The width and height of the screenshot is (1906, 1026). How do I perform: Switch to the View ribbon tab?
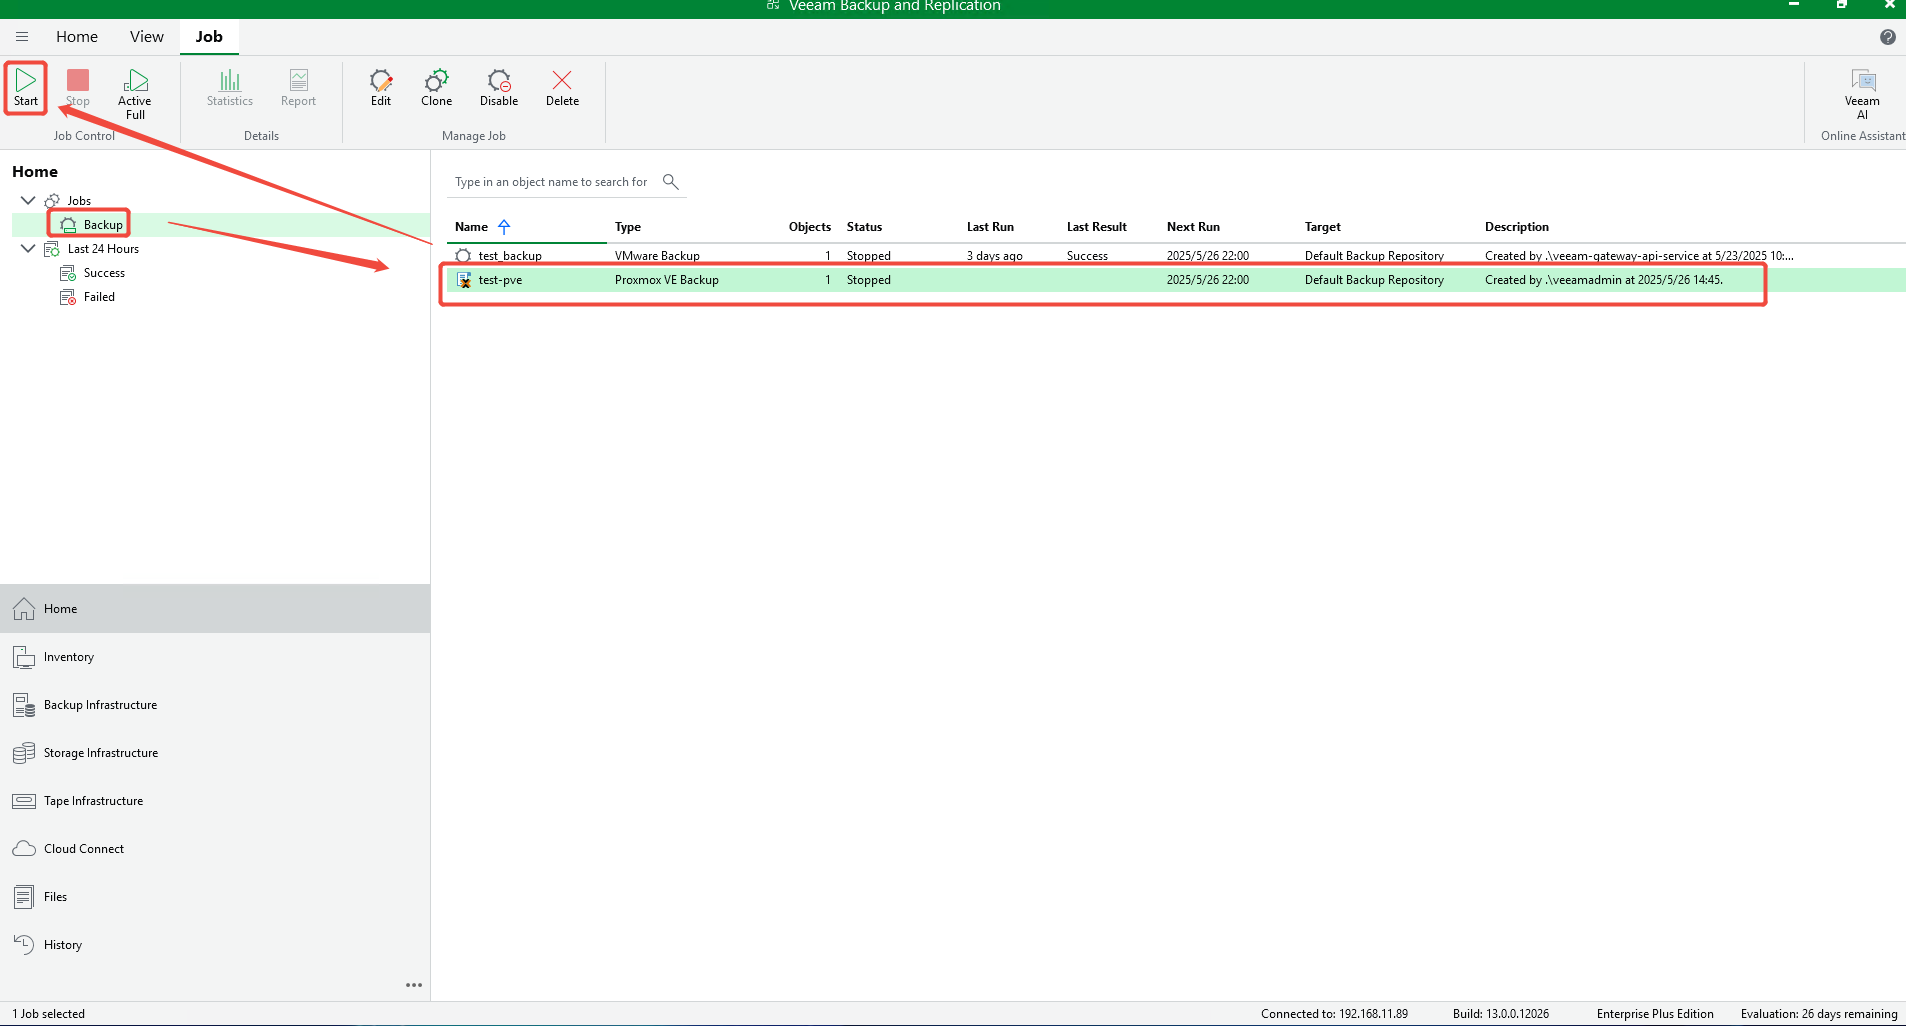147,37
